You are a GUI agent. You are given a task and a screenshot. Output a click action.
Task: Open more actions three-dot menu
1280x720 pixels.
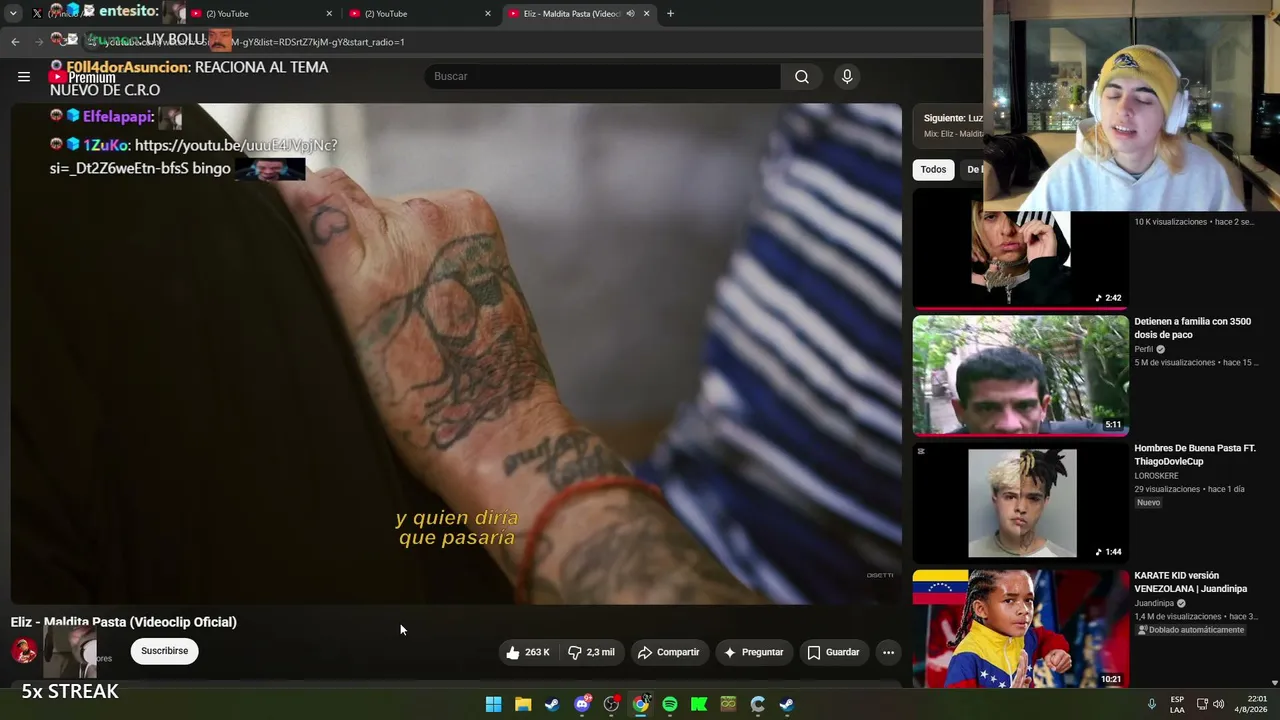[x=888, y=652]
